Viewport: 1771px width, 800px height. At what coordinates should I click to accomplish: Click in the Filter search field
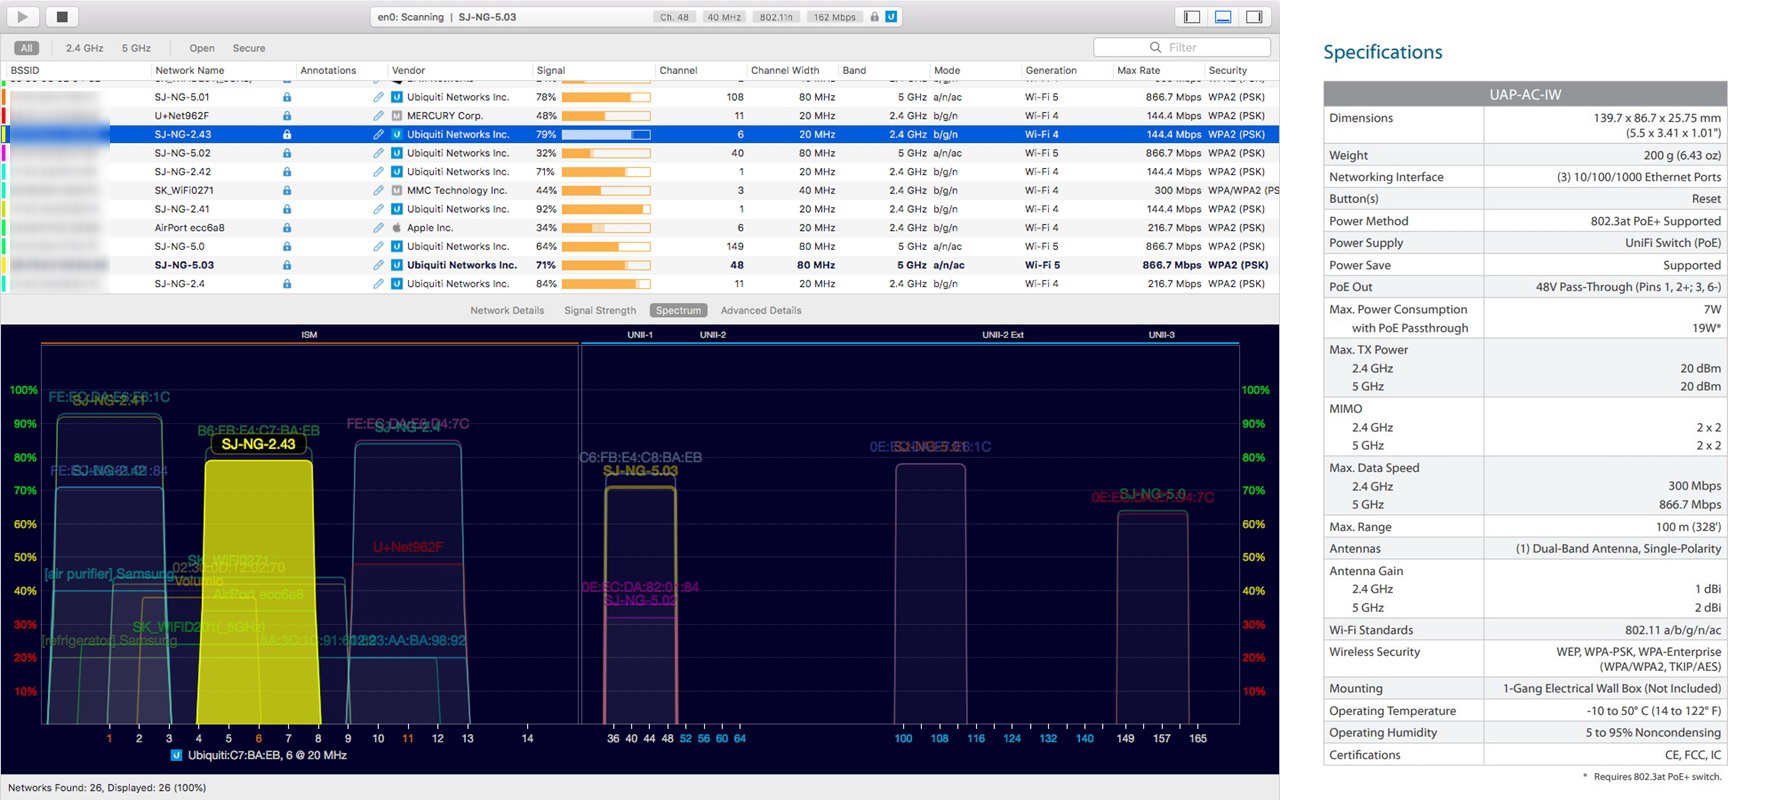tap(1182, 47)
